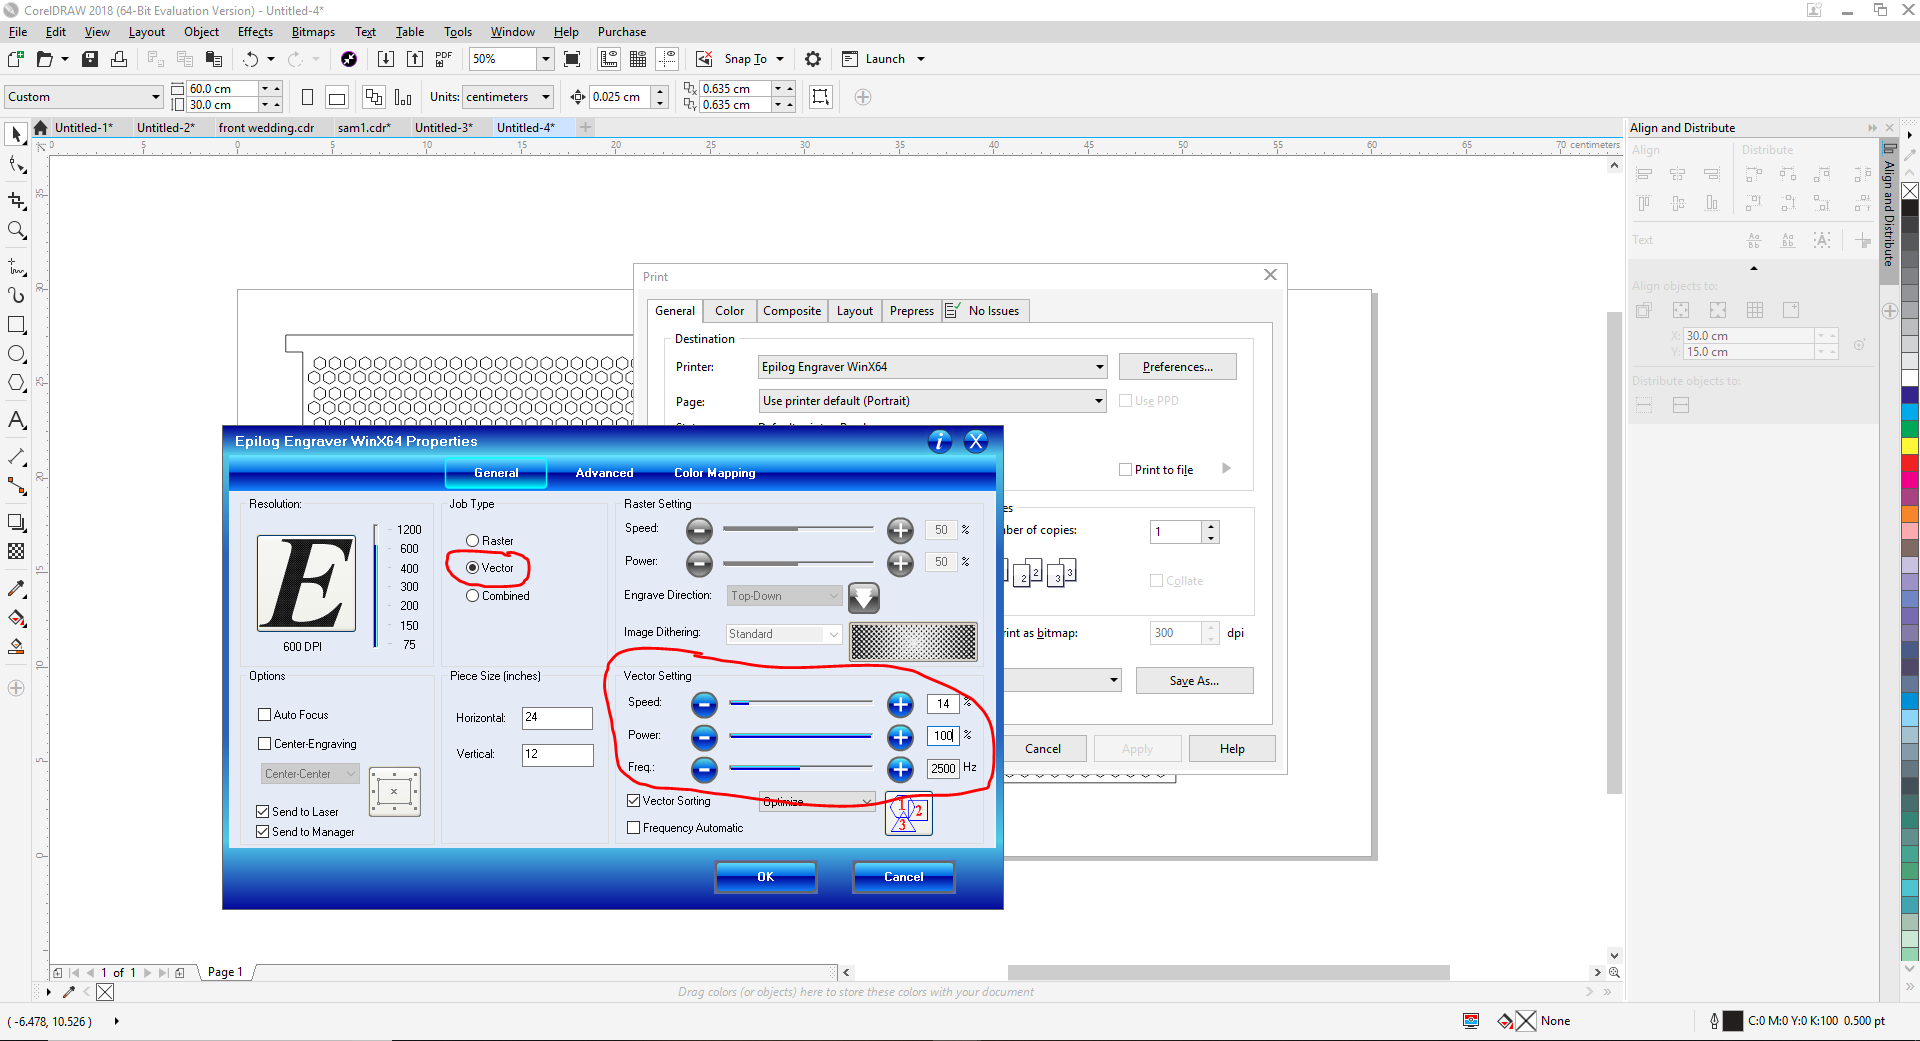Viewport: 1920px width, 1041px height.
Task: Open the Bitmaps menu
Action: pos(313,32)
